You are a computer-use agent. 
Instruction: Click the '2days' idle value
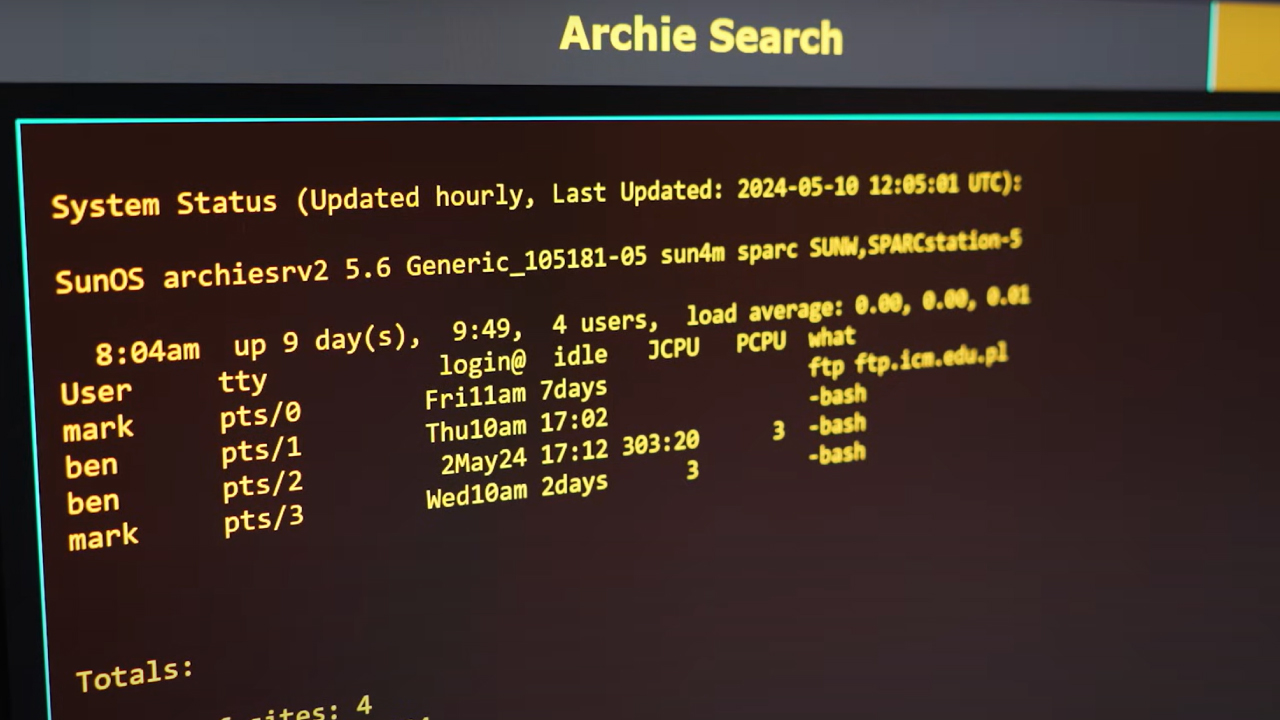(574, 485)
